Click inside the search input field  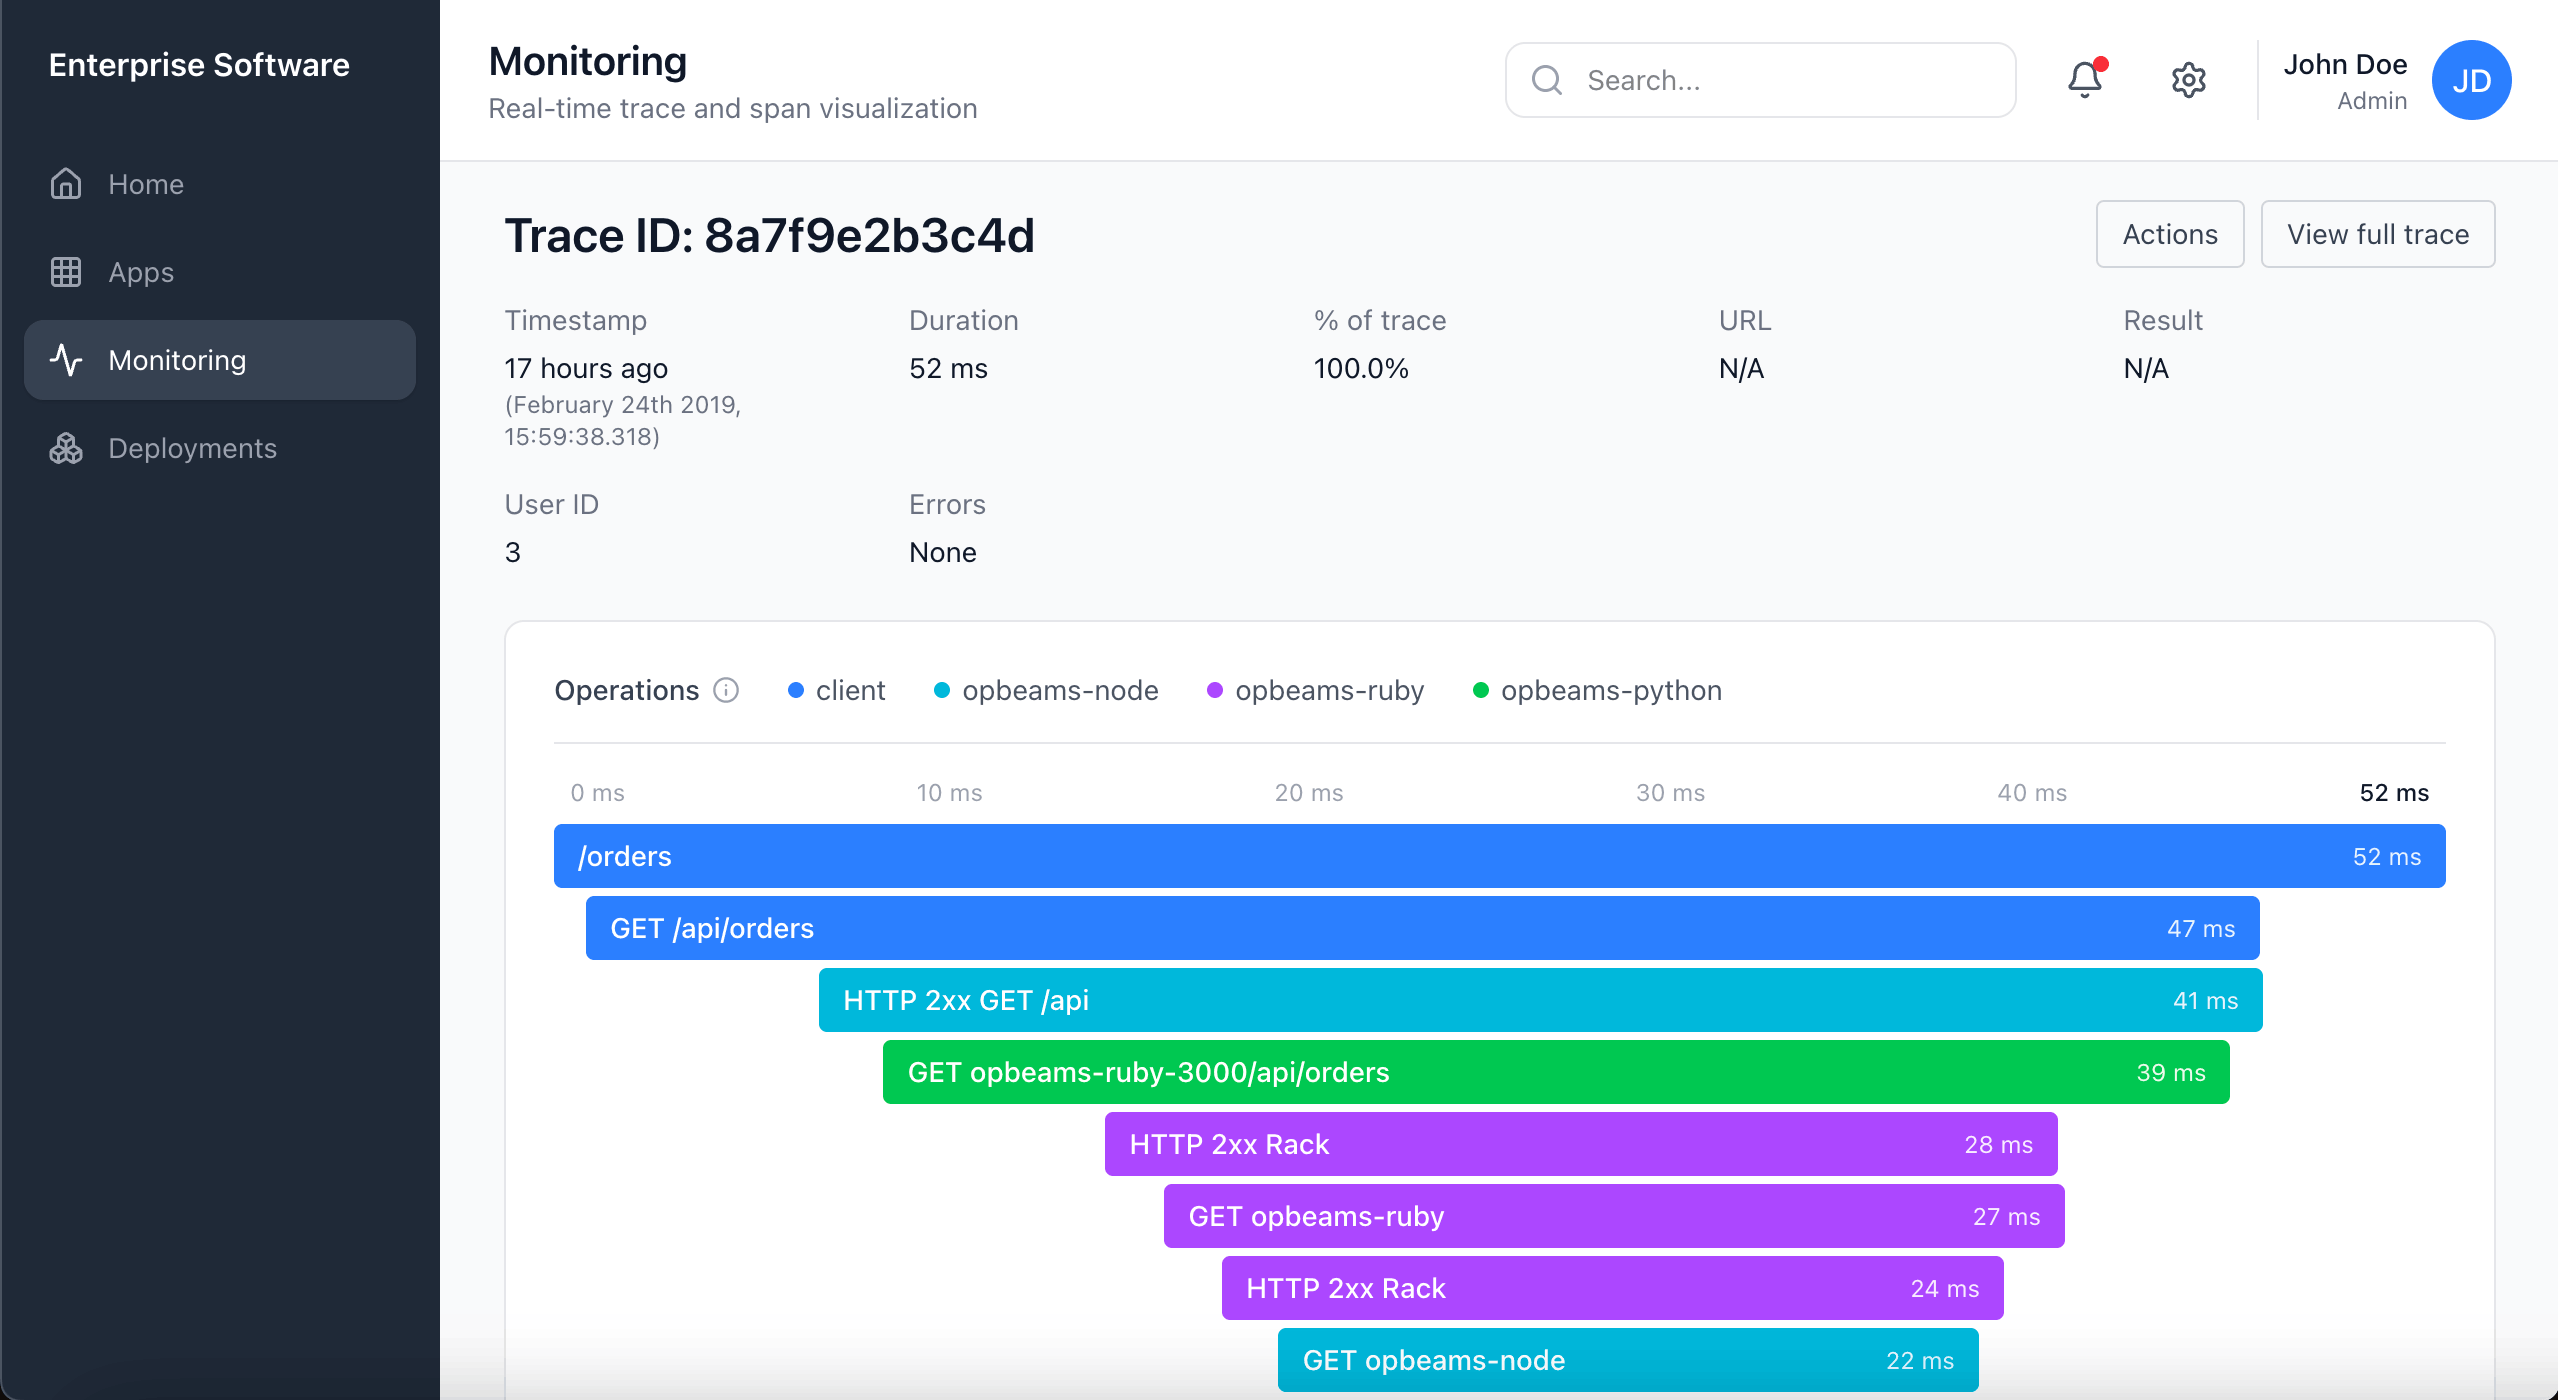pos(1760,80)
